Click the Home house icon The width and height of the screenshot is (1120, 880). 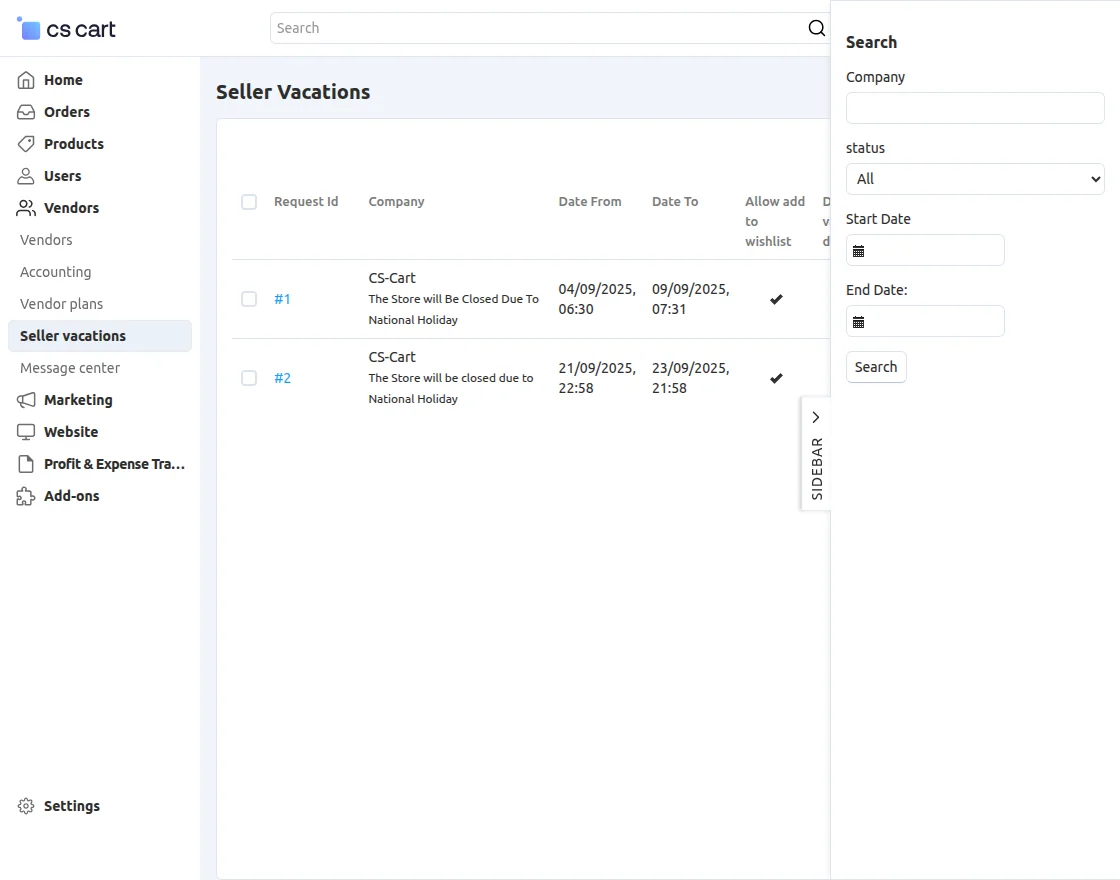coord(26,80)
